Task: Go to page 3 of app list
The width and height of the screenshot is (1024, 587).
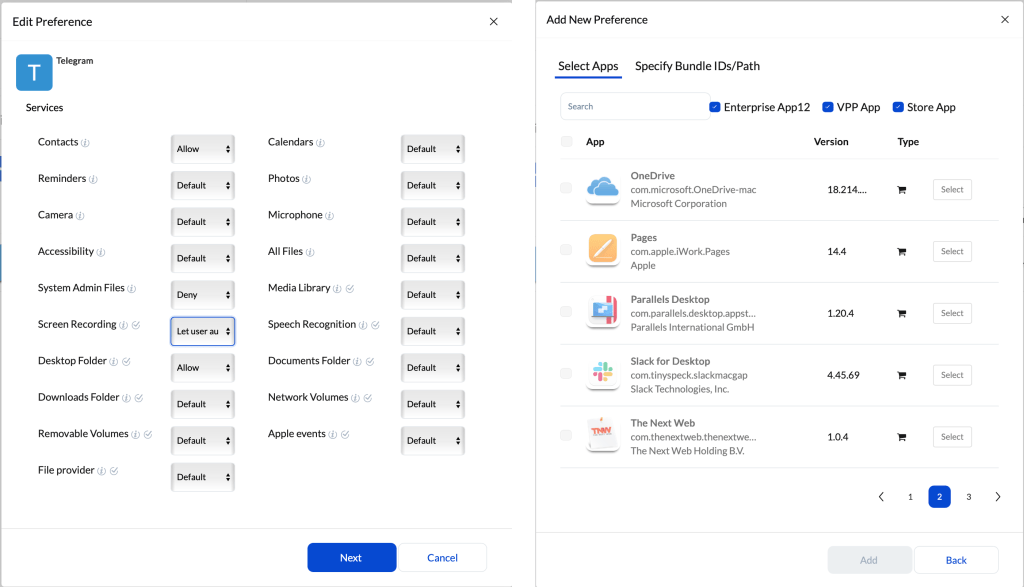Action: coord(968,497)
